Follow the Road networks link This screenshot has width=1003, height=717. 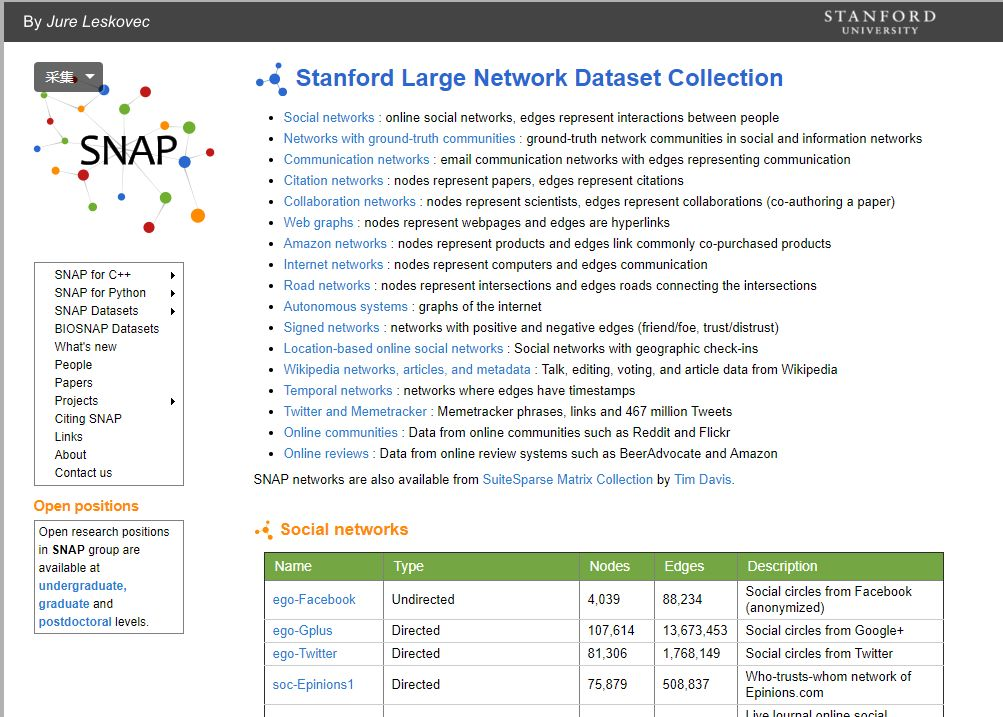pyautogui.click(x=327, y=285)
